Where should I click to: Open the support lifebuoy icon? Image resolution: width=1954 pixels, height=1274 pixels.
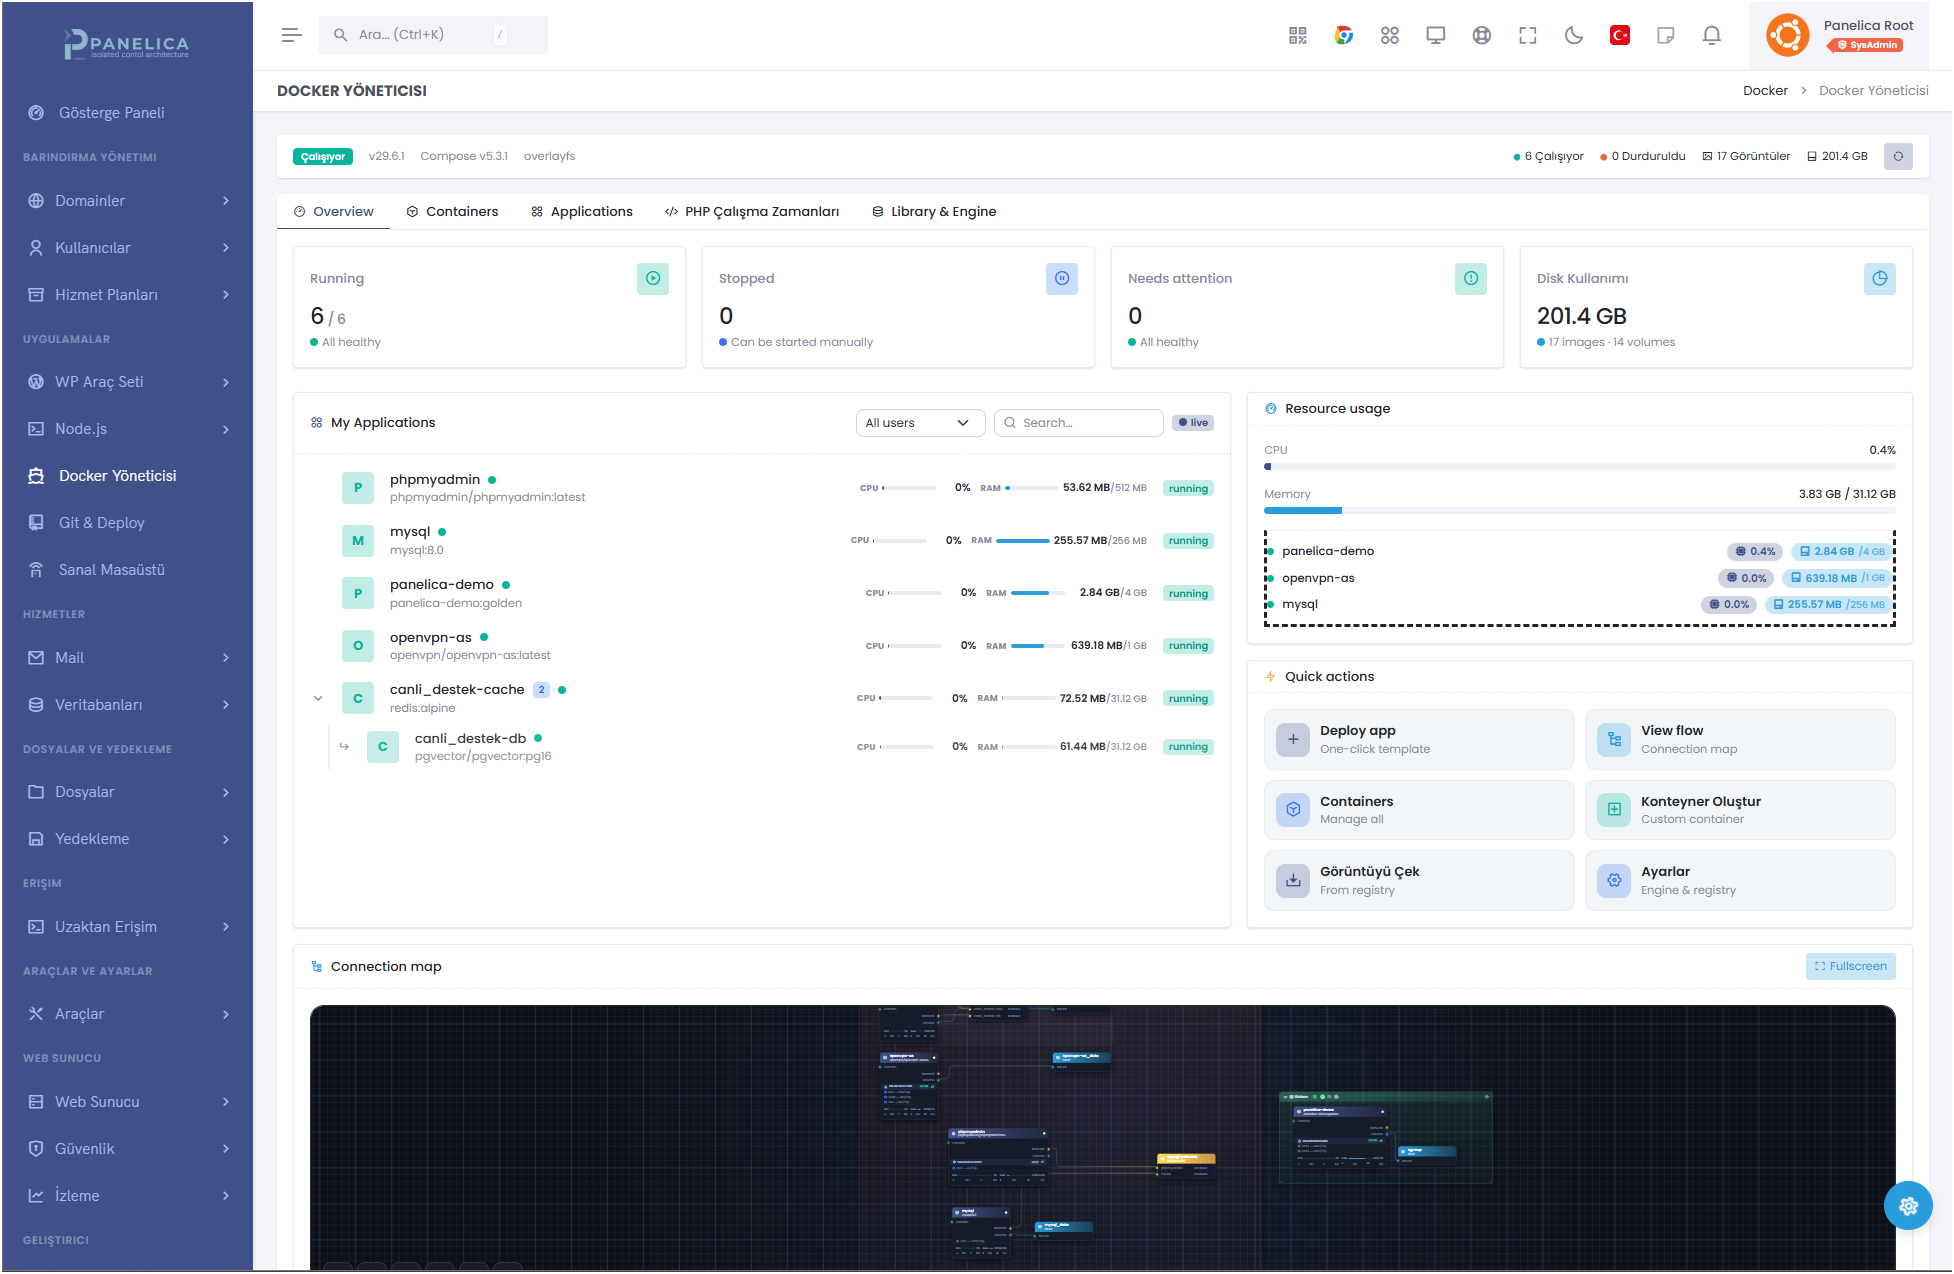[x=1482, y=35]
